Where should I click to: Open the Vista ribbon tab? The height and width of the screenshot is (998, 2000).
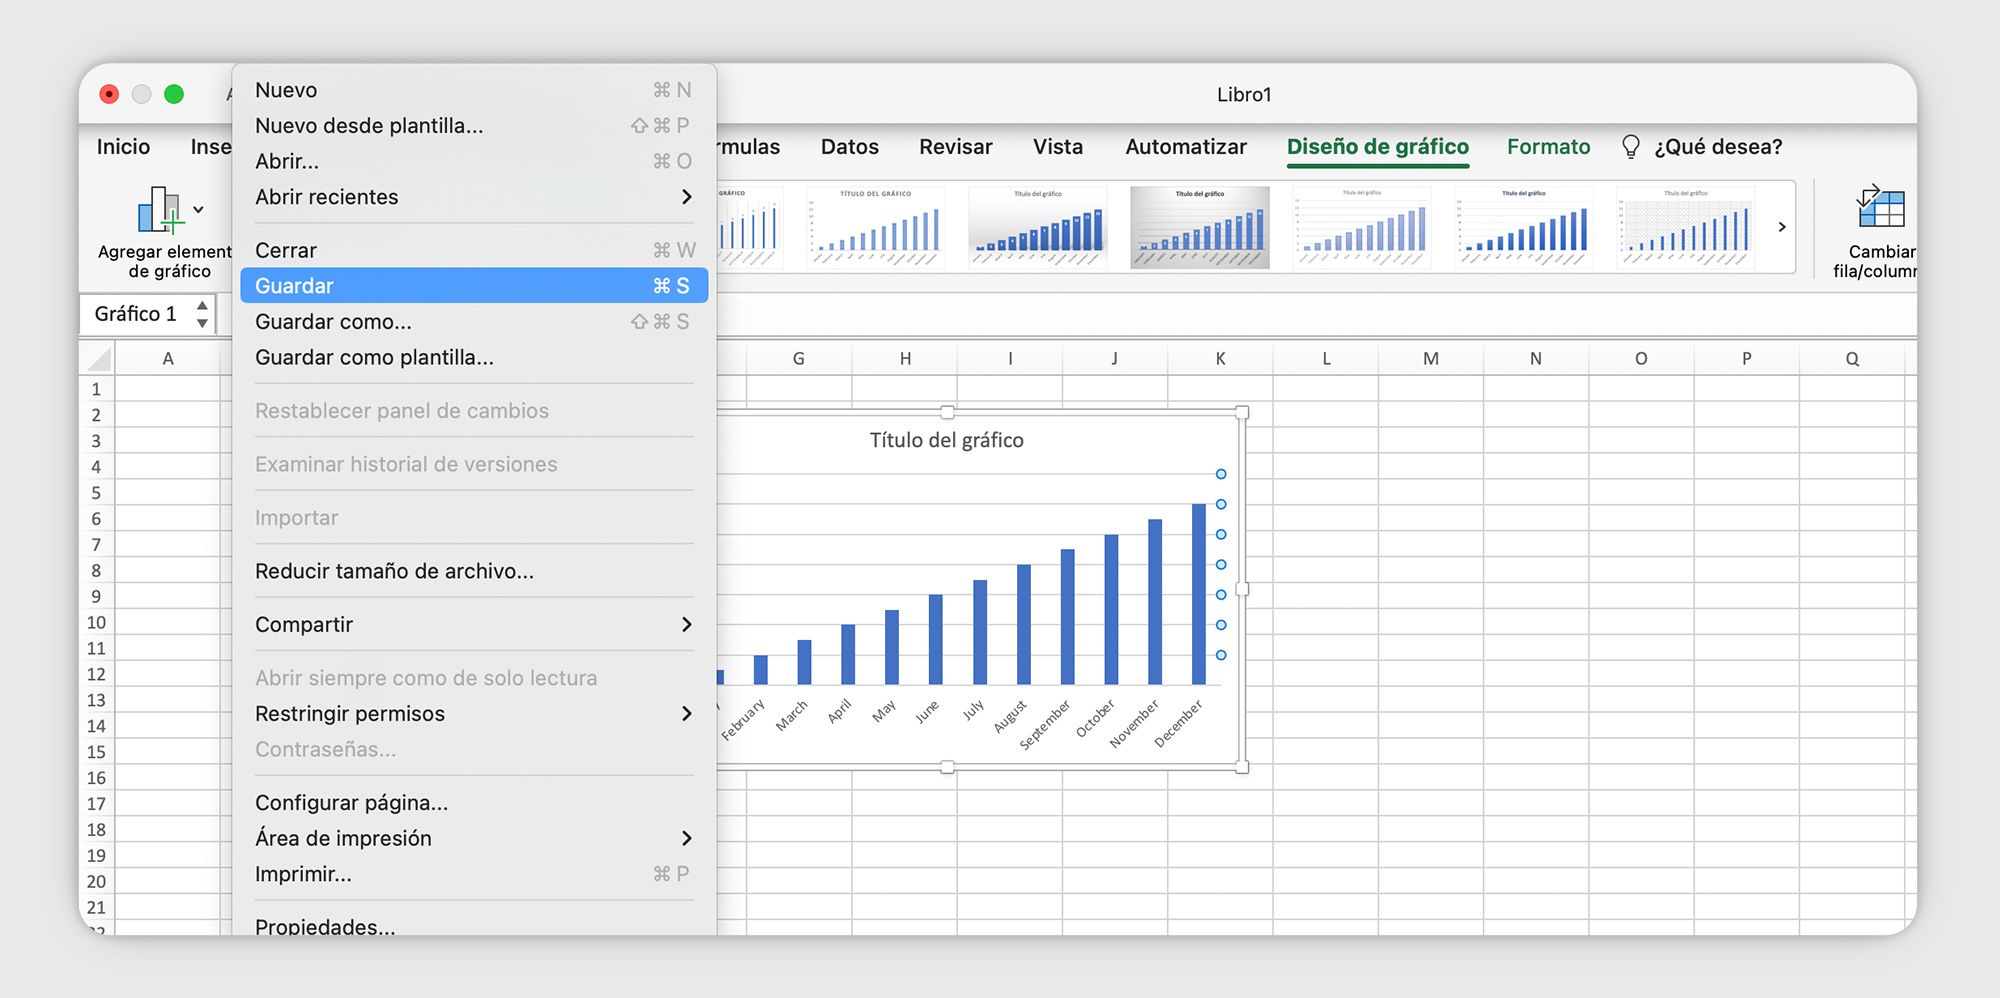(x=1058, y=147)
